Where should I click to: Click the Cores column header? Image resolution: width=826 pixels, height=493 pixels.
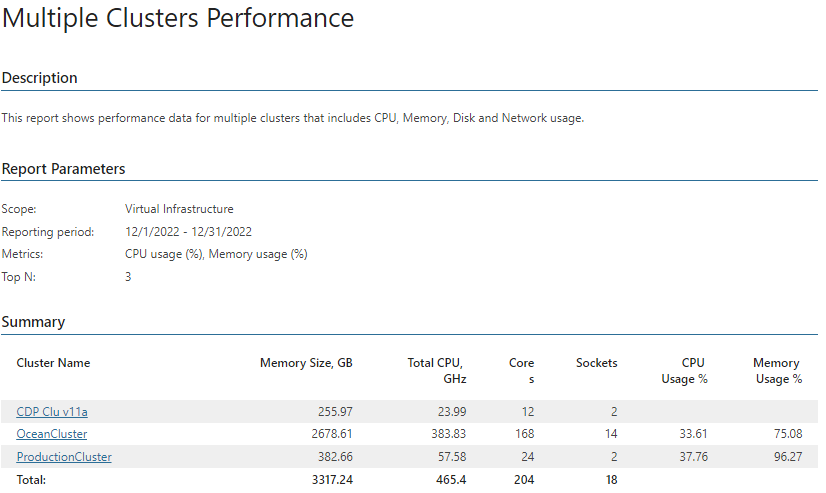point(522,371)
